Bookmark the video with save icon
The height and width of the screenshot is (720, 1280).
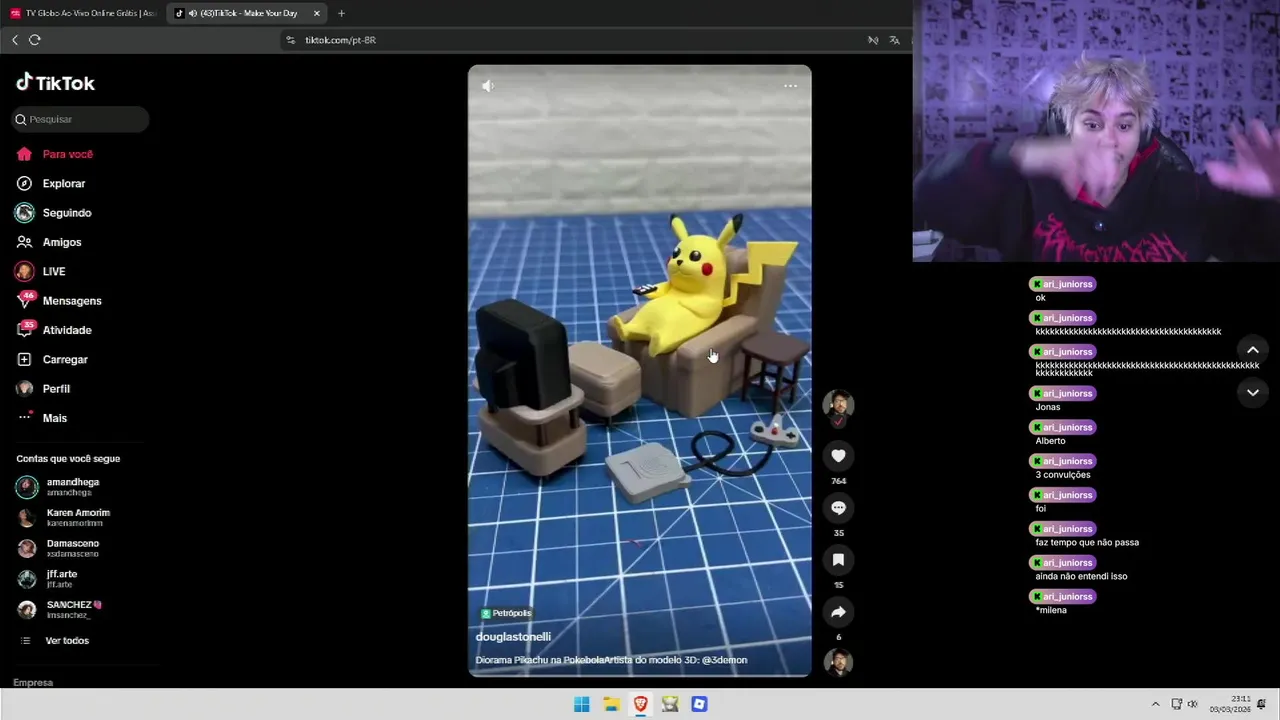[838, 560]
